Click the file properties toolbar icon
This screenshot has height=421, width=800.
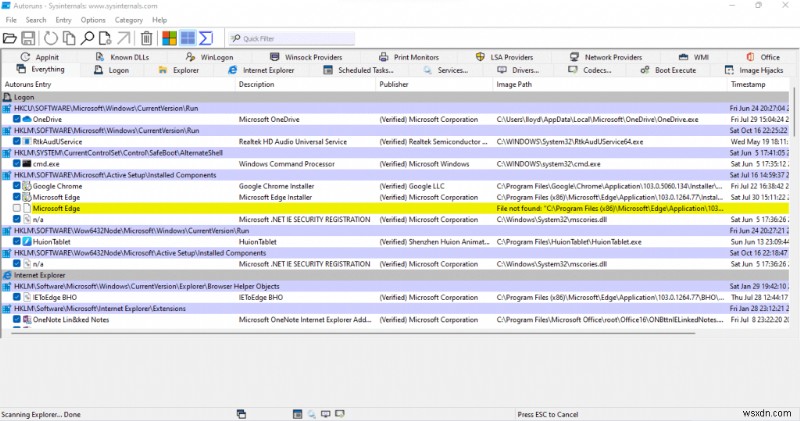pos(105,38)
